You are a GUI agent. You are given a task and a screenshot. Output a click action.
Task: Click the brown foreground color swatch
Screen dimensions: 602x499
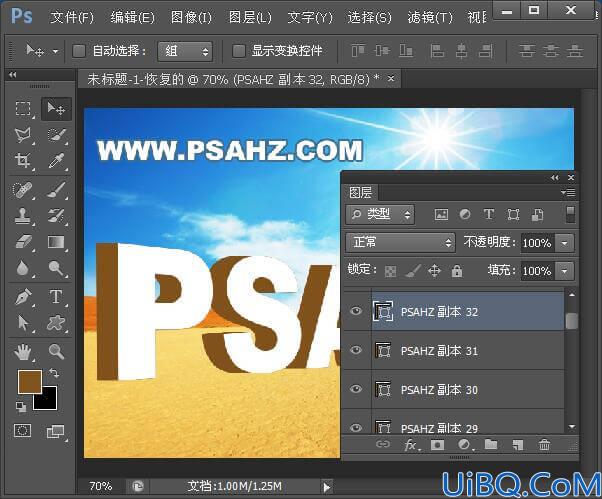(x=29, y=382)
